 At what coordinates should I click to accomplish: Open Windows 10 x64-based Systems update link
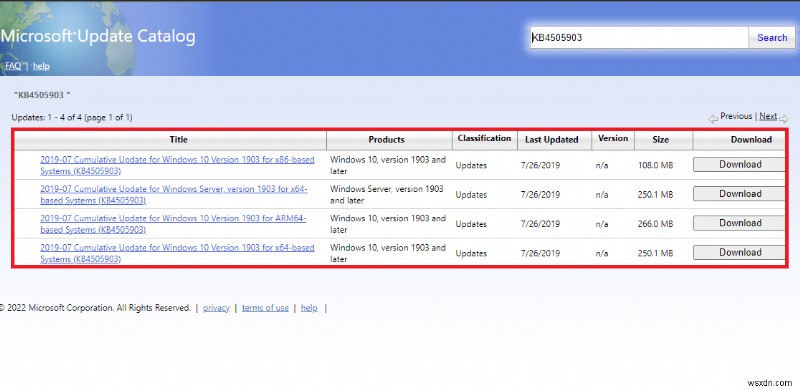[177, 253]
